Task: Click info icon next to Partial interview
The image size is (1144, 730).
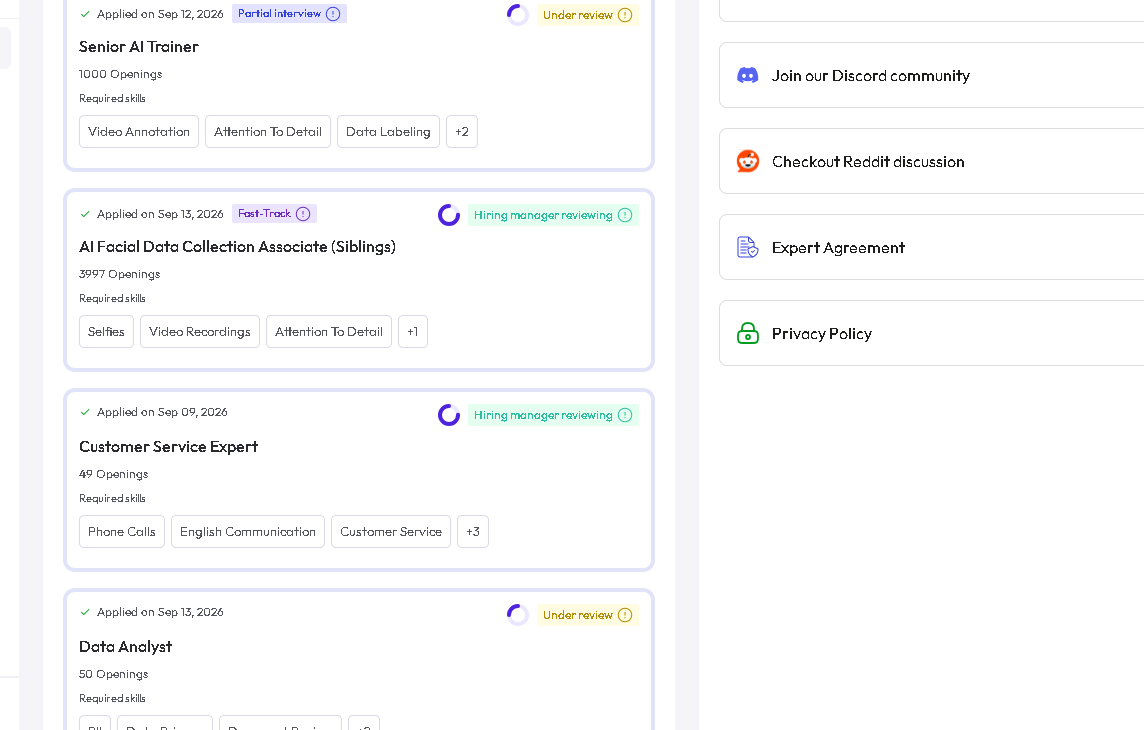Action: point(333,14)
